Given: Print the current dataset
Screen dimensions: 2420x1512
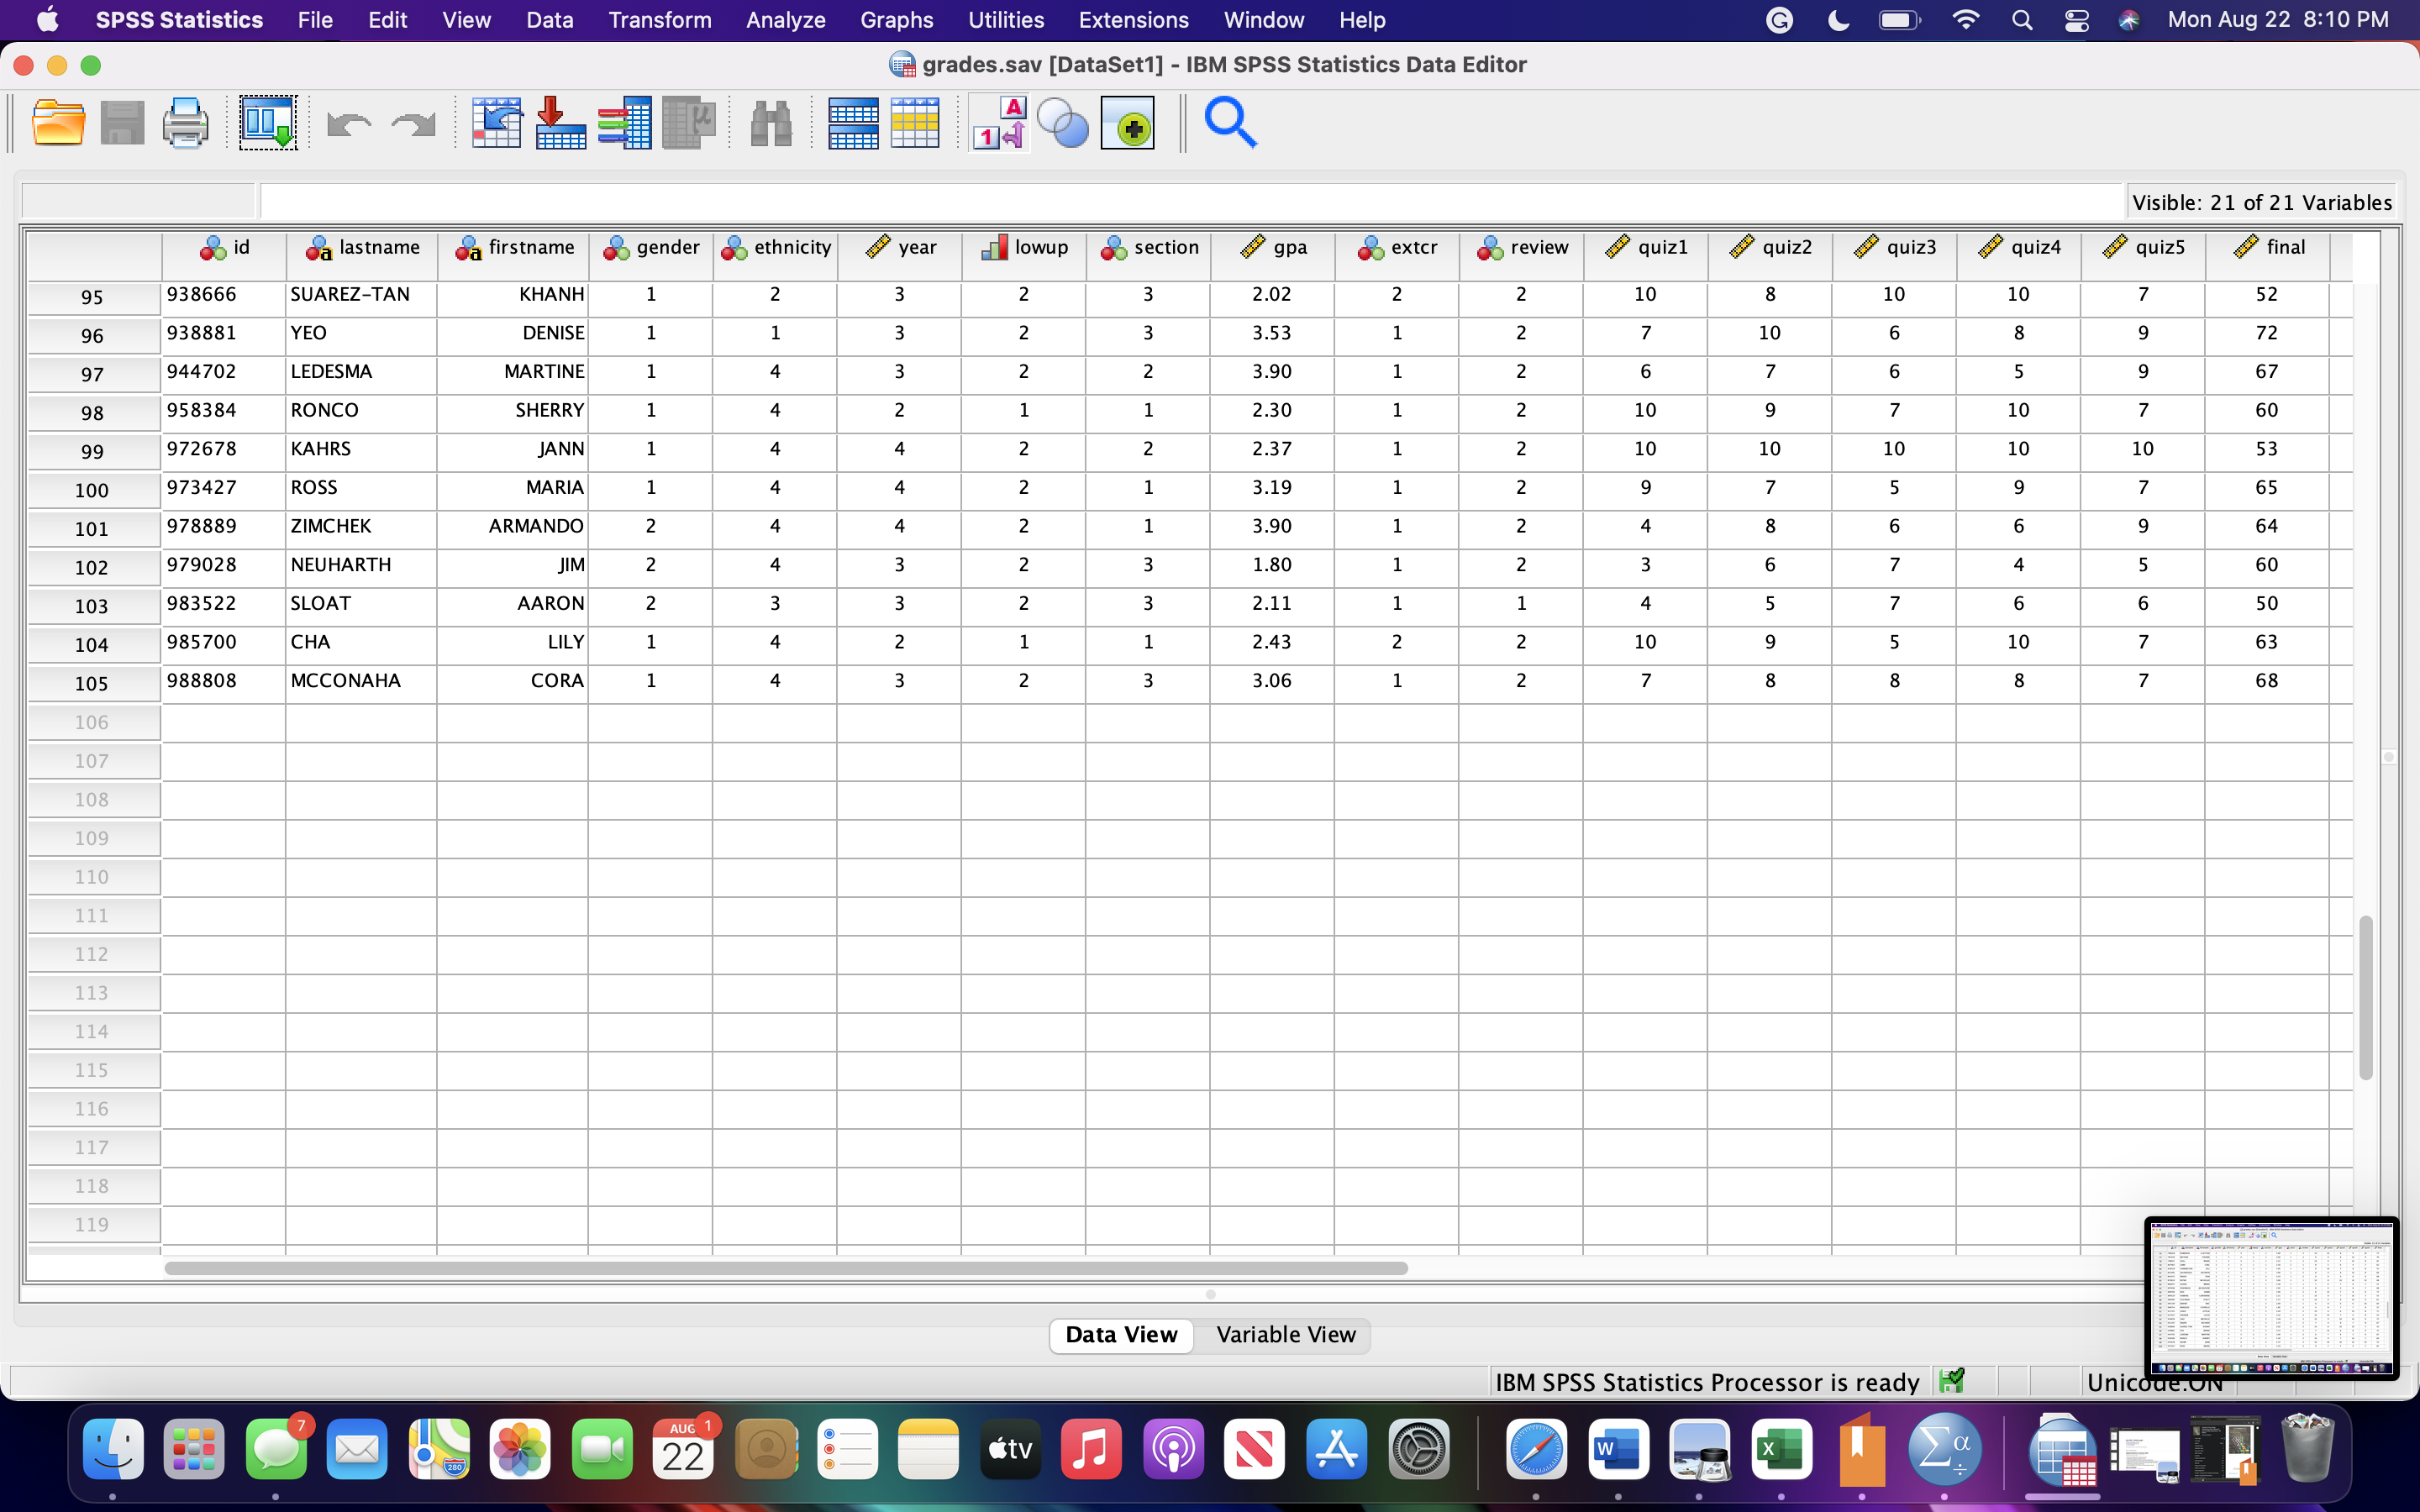Looking at the screenshot, I should pyautogui.click(x=186, y=122).
